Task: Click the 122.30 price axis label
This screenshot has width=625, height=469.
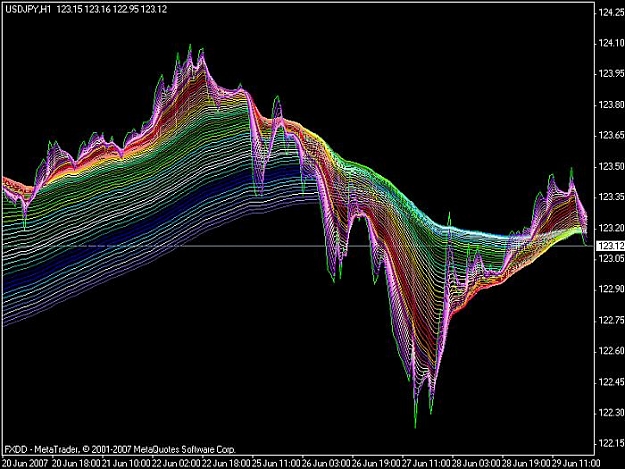Action: [x=611, y=412]
